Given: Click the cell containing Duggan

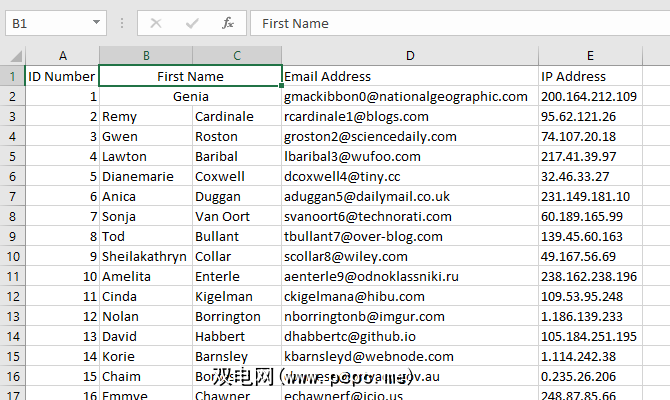Looking at the screenshot, I should (237, 196).
